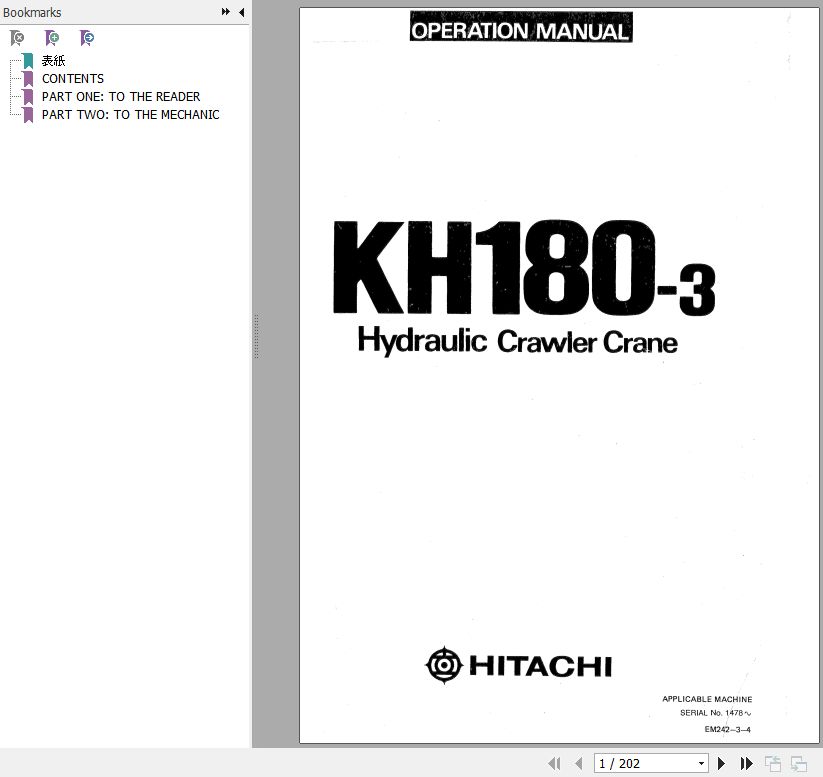Expand bookmarks panel options with double-arrow
This screenshot has height=777, width=823.
(x=226, y=12)
